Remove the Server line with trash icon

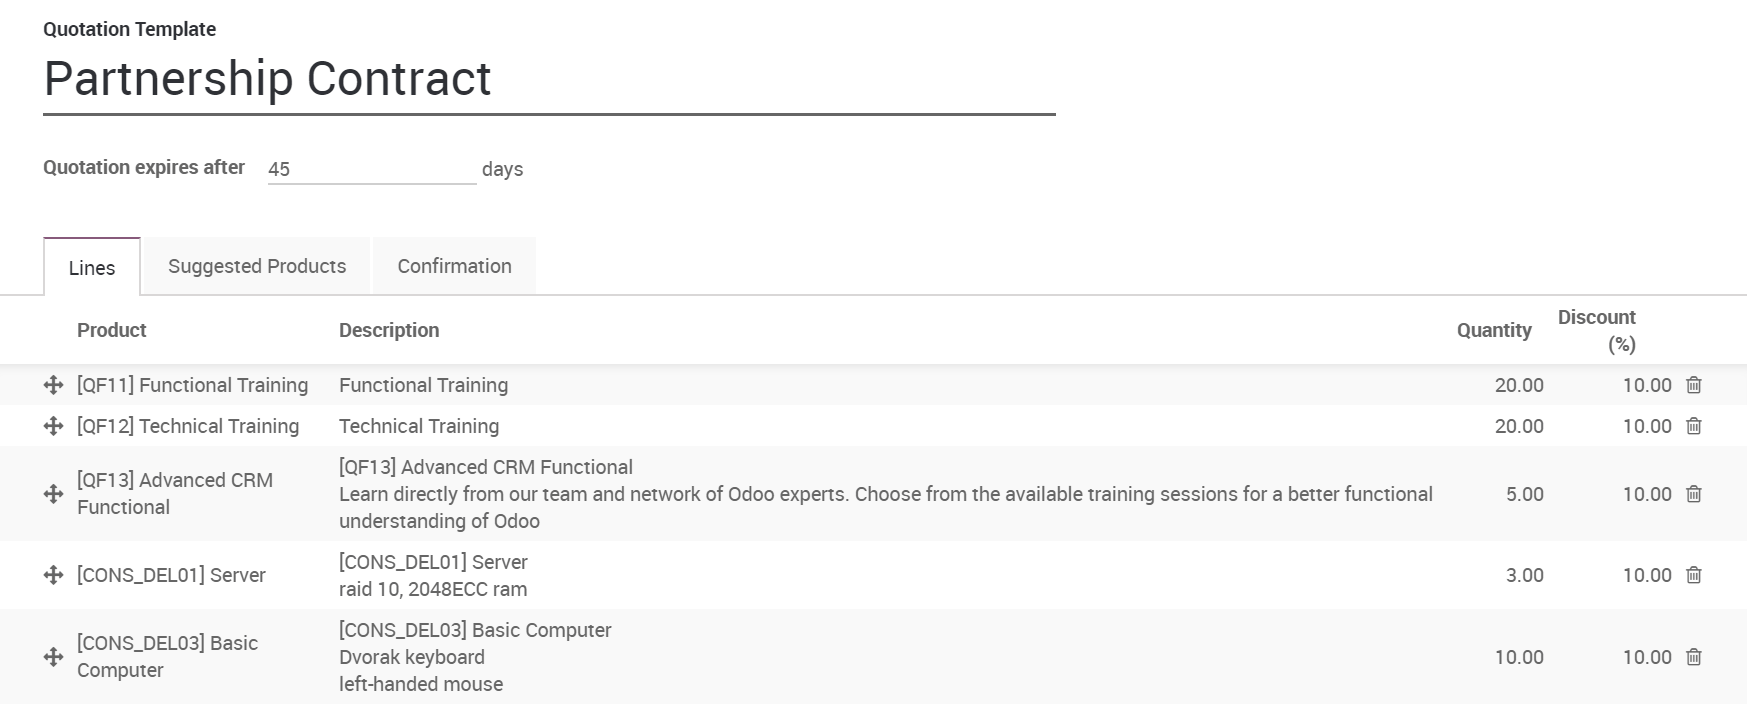click(1694, 575)
